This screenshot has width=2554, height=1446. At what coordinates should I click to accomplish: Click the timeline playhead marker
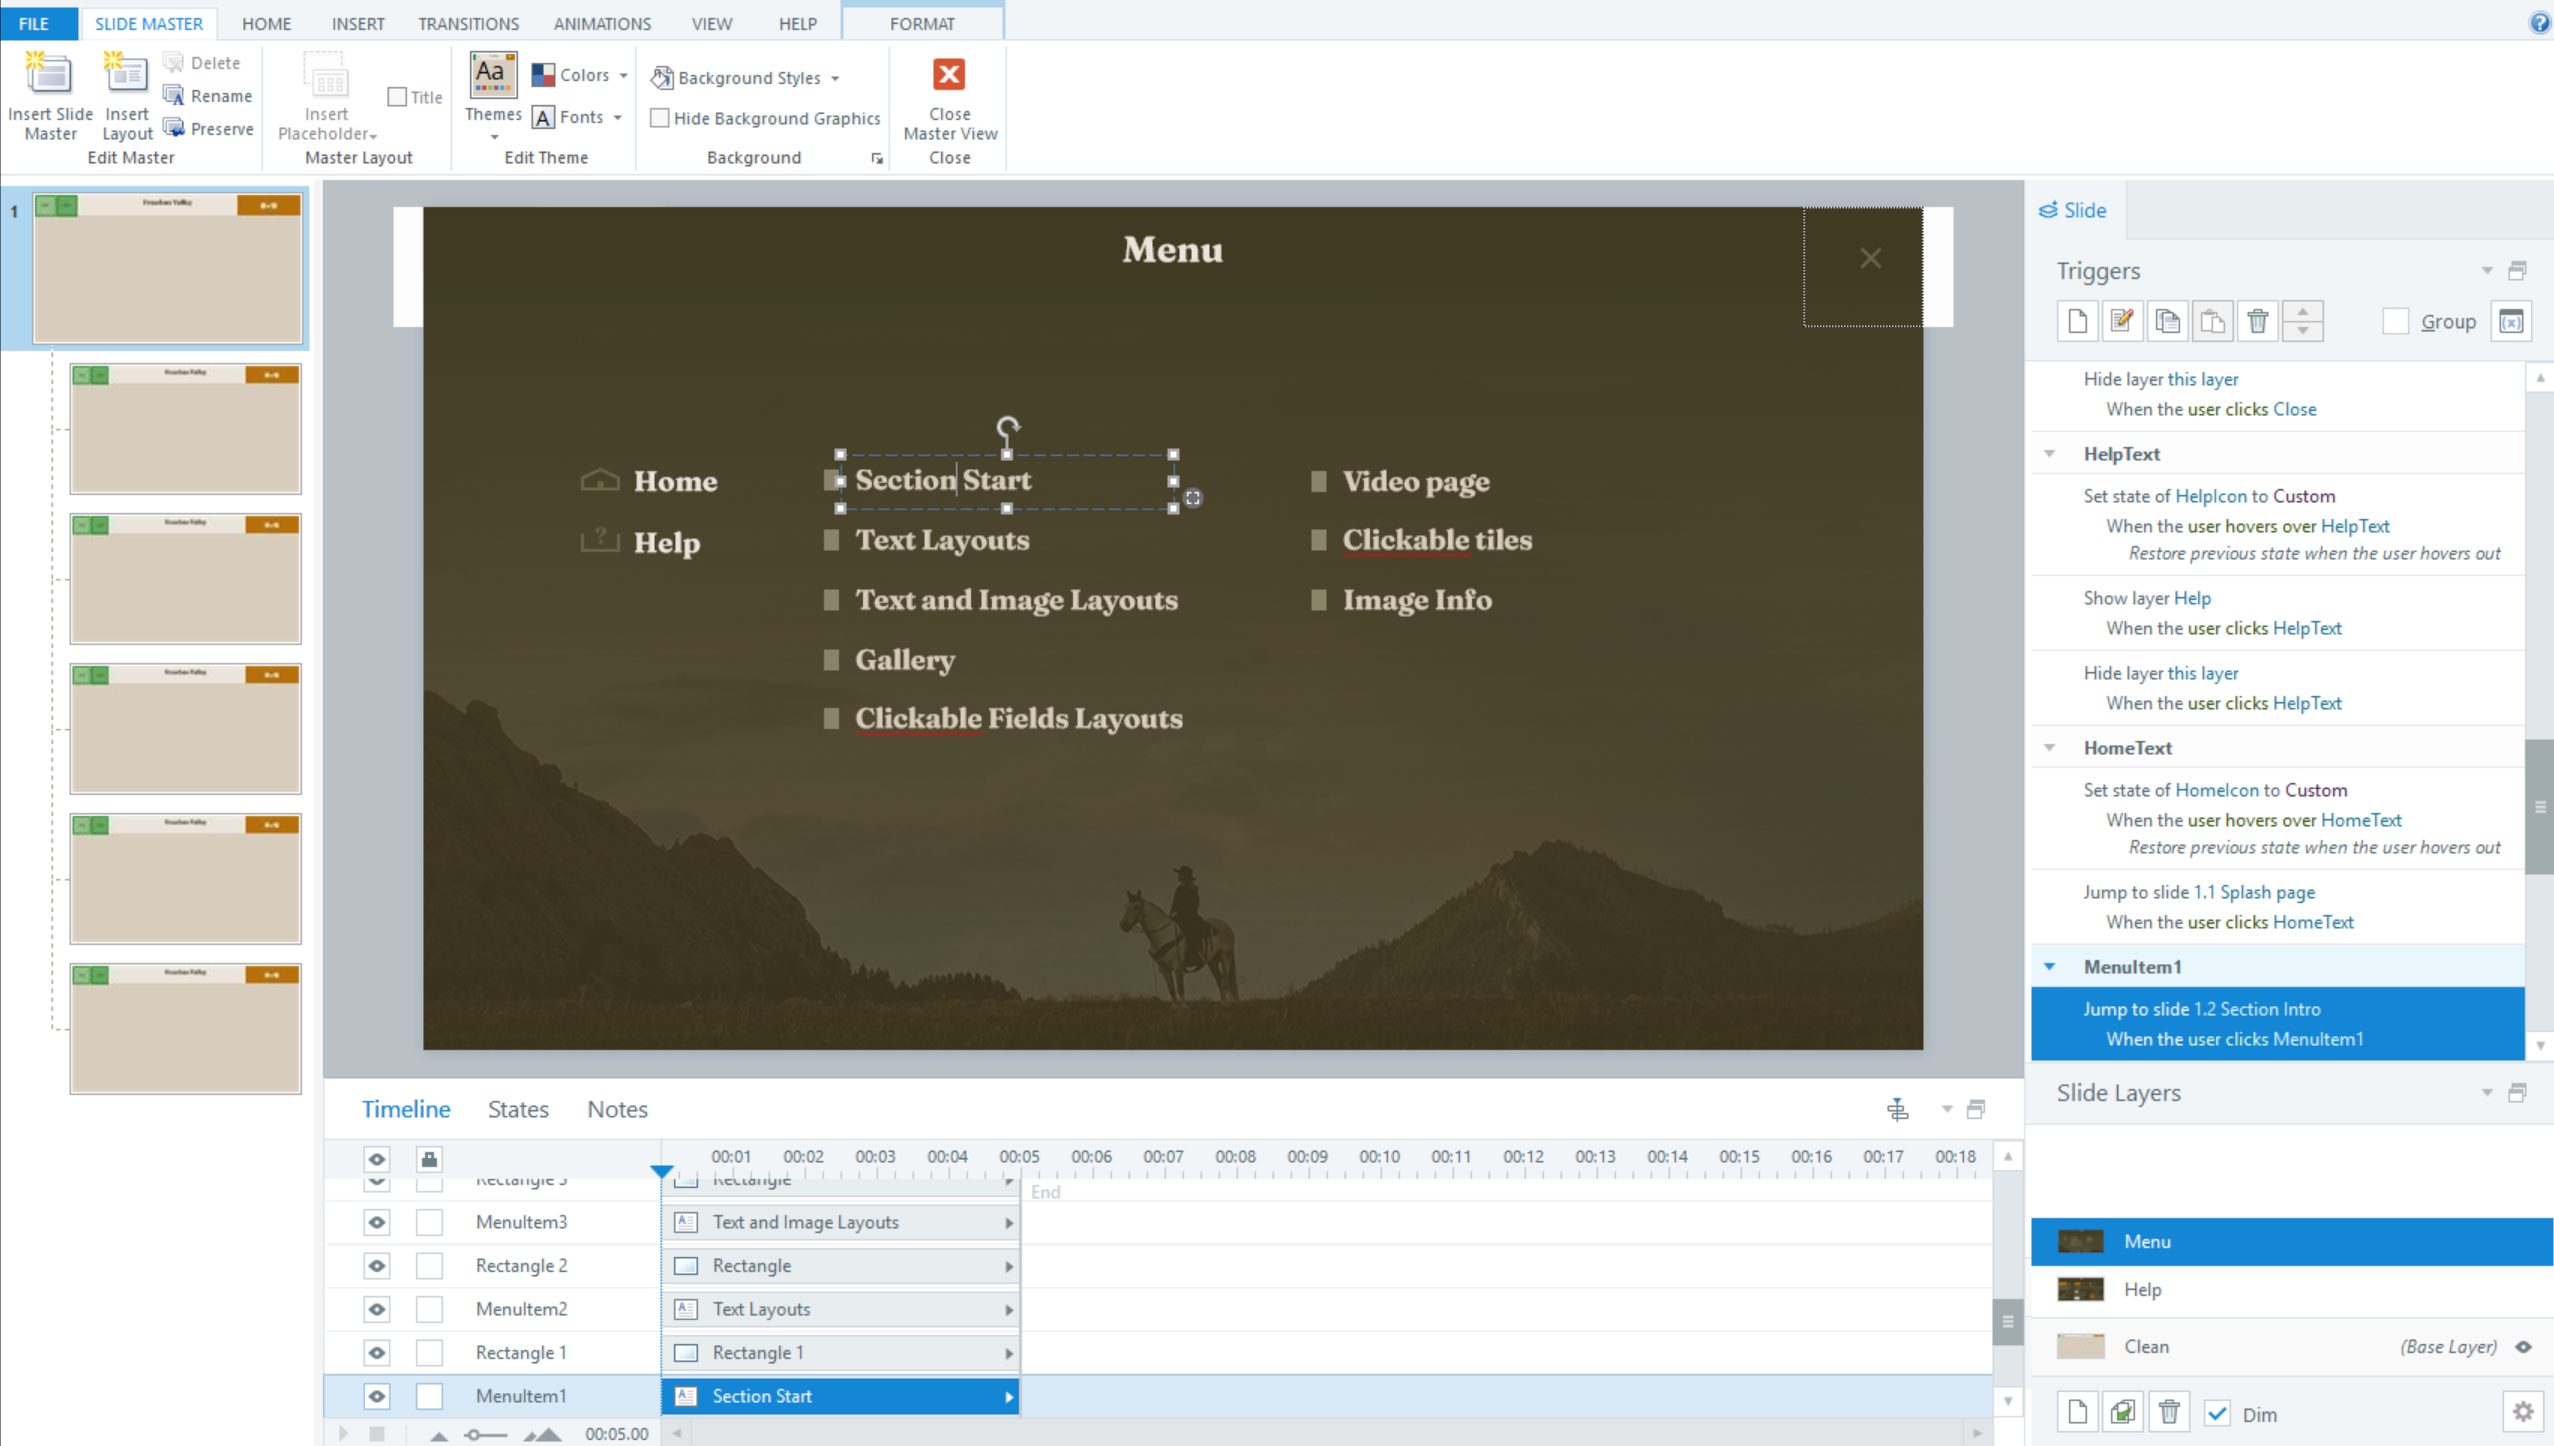661,1171
